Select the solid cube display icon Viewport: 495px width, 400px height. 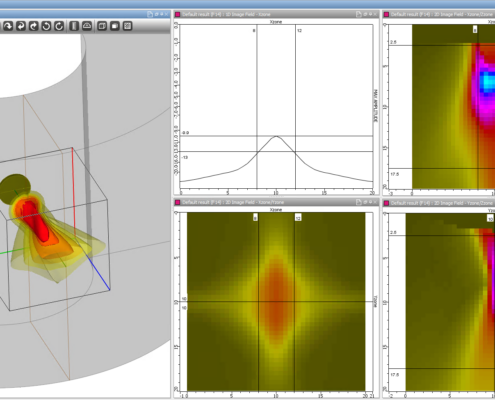[x=115, y=26]
